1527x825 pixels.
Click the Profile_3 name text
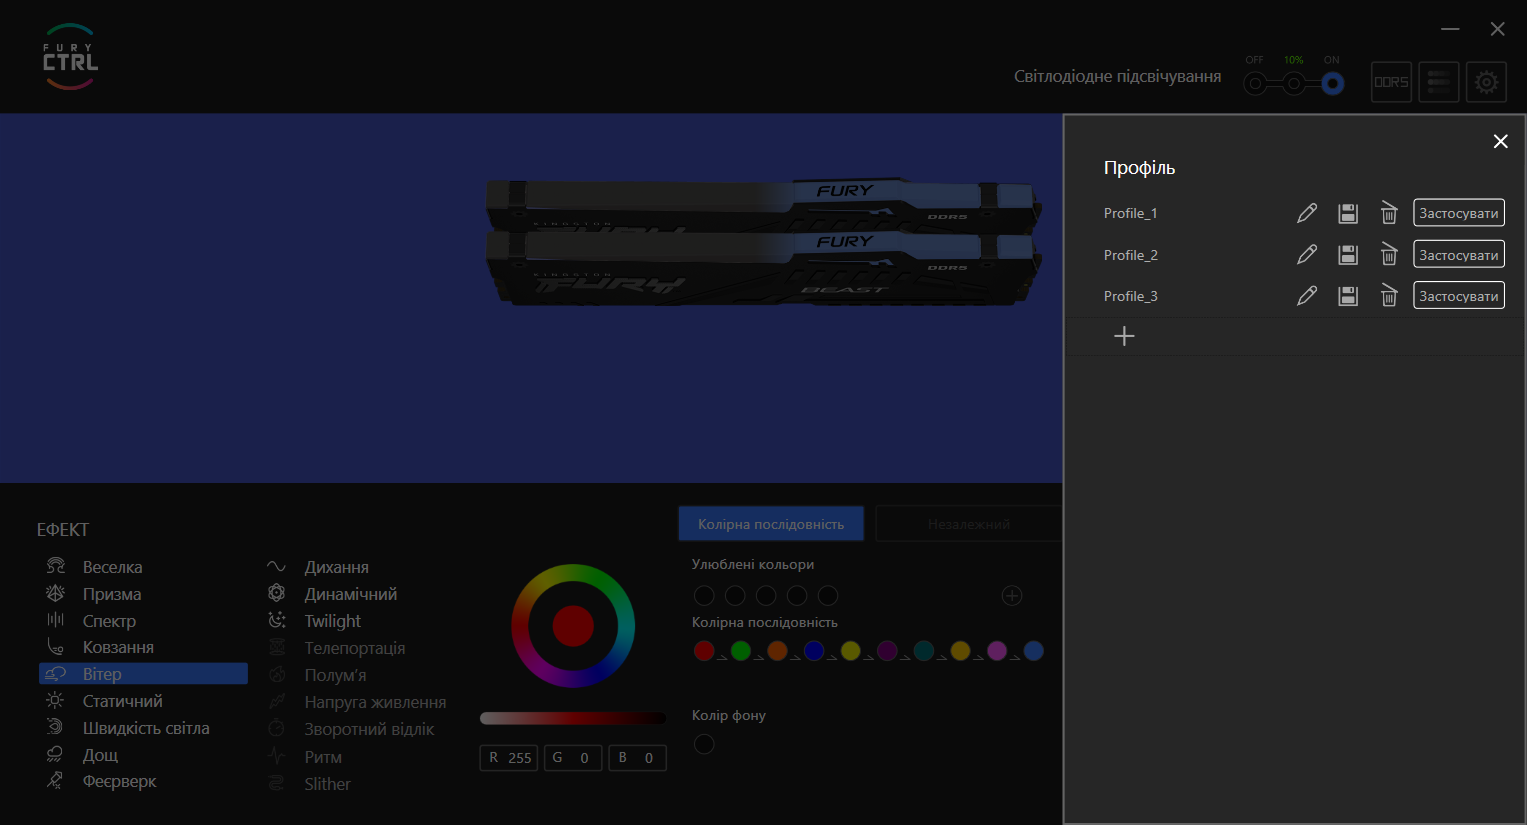1131,296
